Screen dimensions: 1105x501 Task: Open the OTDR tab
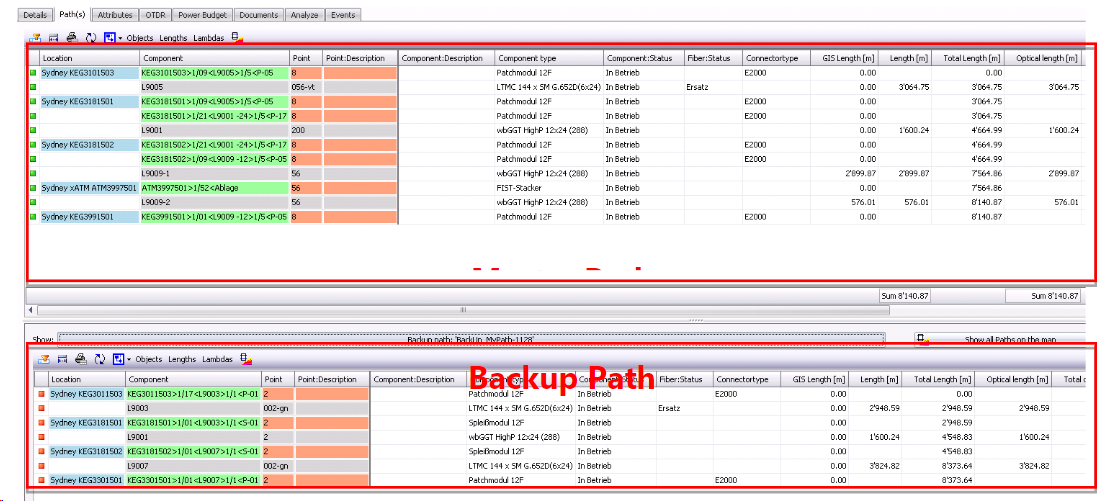(153, 14)
